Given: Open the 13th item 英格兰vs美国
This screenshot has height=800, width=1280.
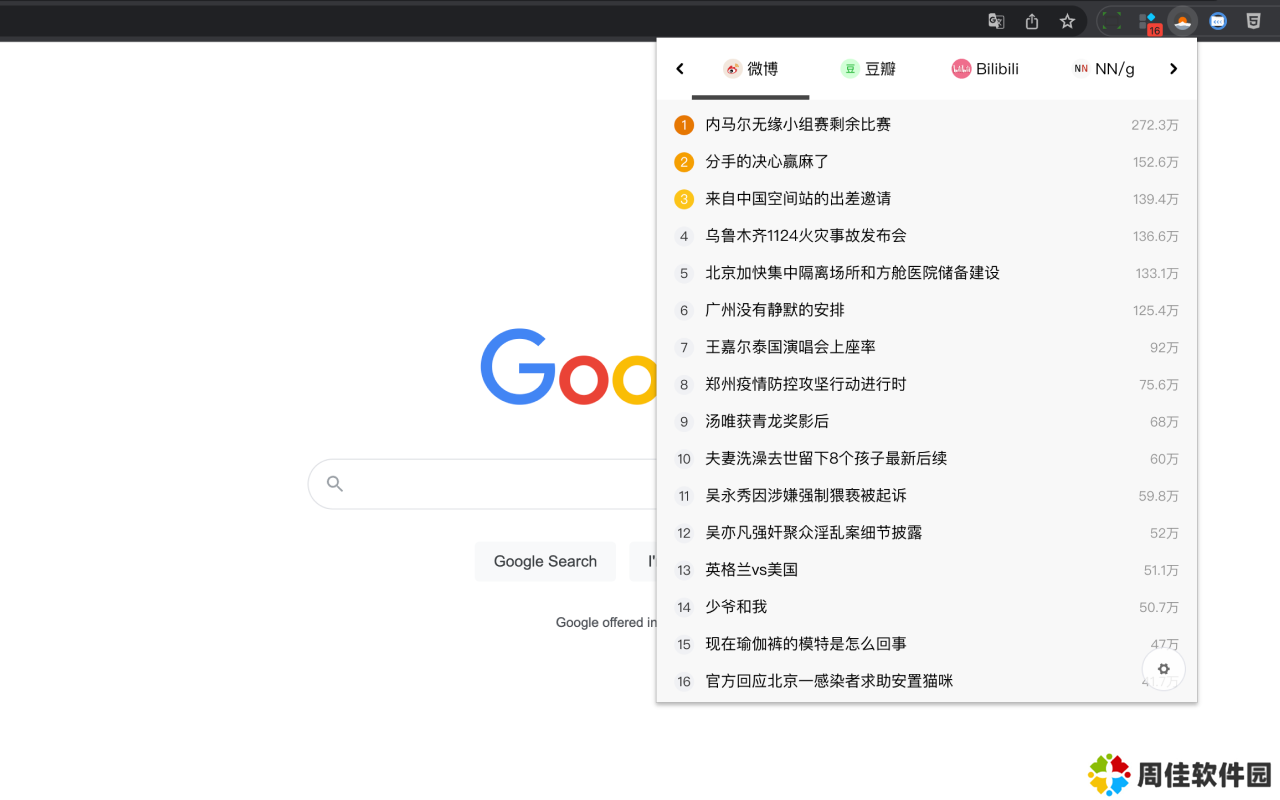Looking at the screenshot, I should click(751, 570).
